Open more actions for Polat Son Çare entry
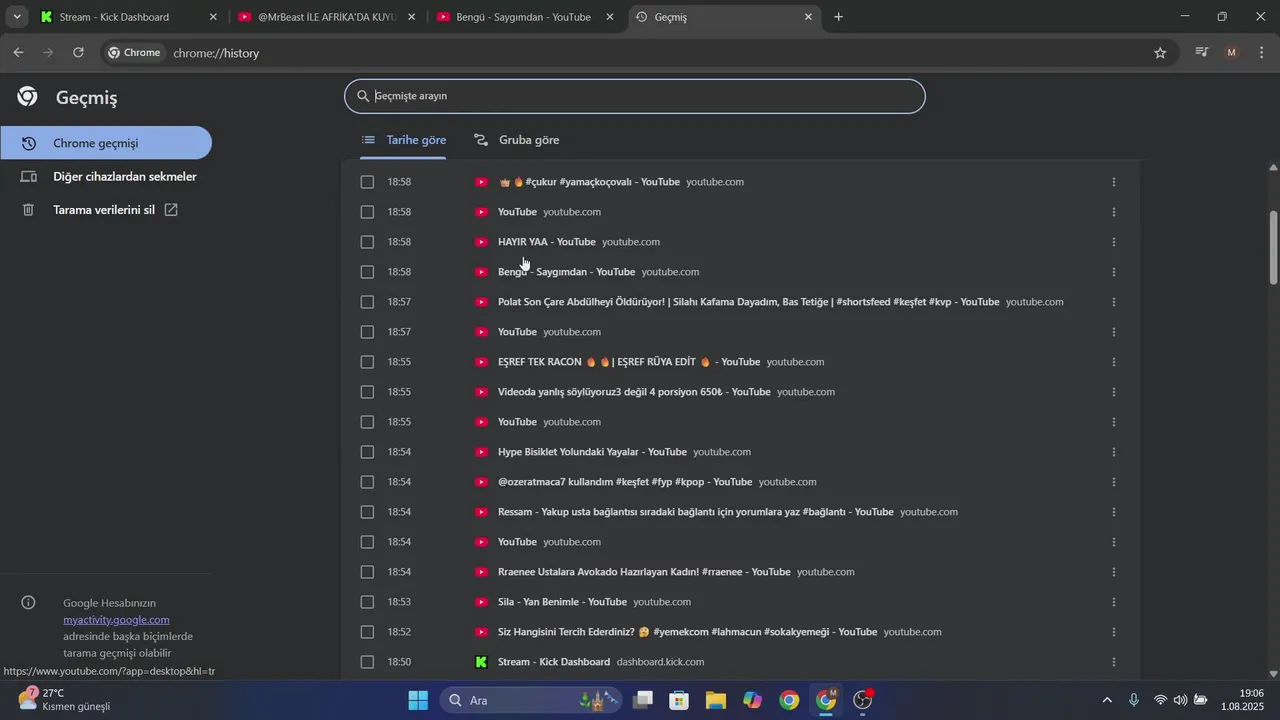Screen dimensions: 1280x720 pos(1114,302)
